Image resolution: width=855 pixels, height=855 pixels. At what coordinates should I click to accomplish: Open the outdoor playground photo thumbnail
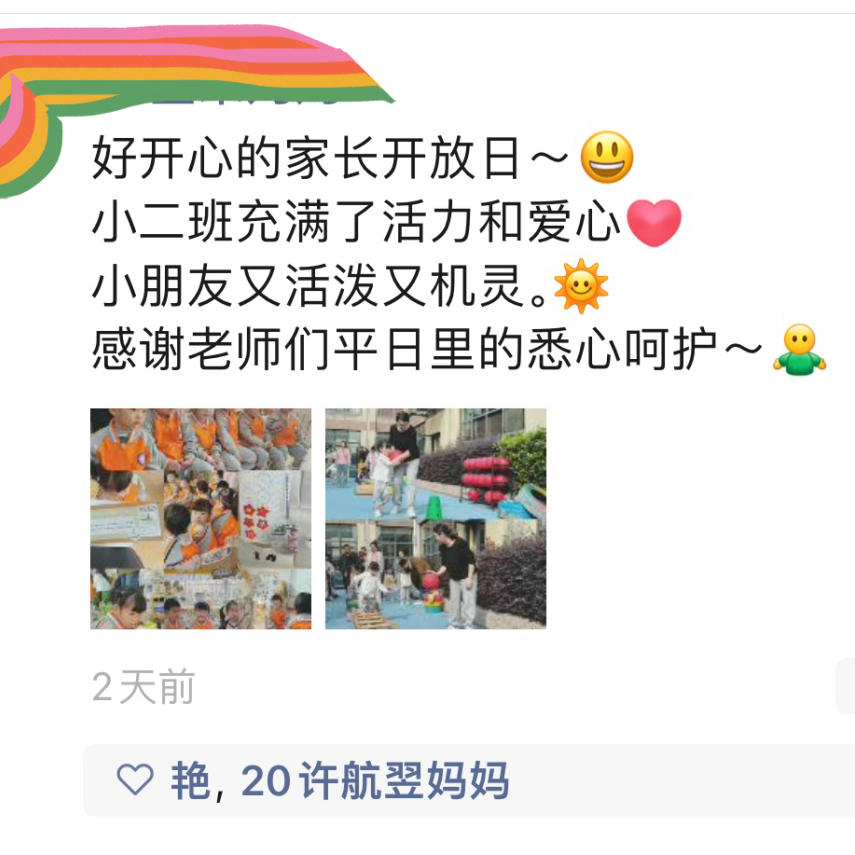(x=436, y=519)
